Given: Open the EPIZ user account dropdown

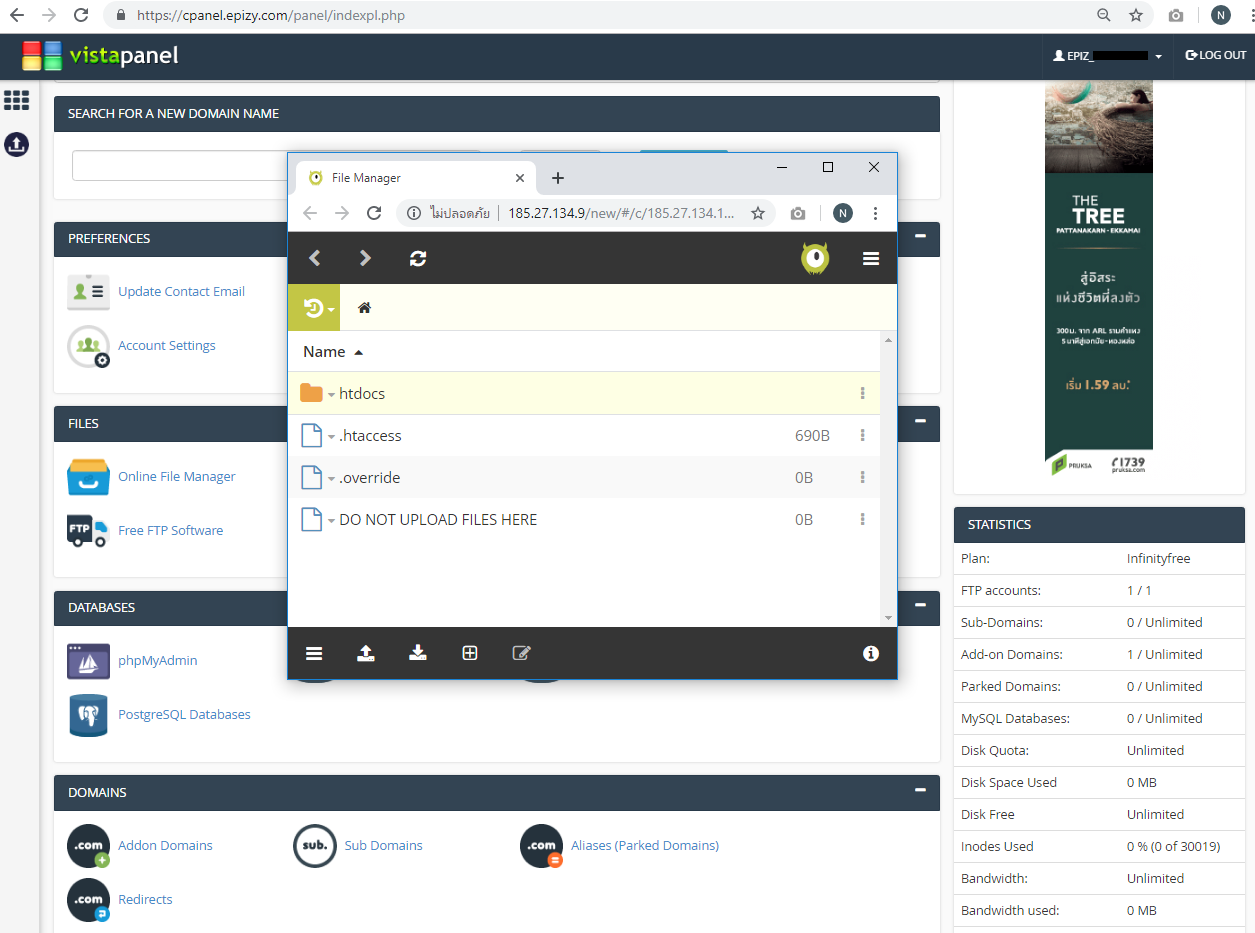Looking at the screenshot, I should pos(1108,56).
